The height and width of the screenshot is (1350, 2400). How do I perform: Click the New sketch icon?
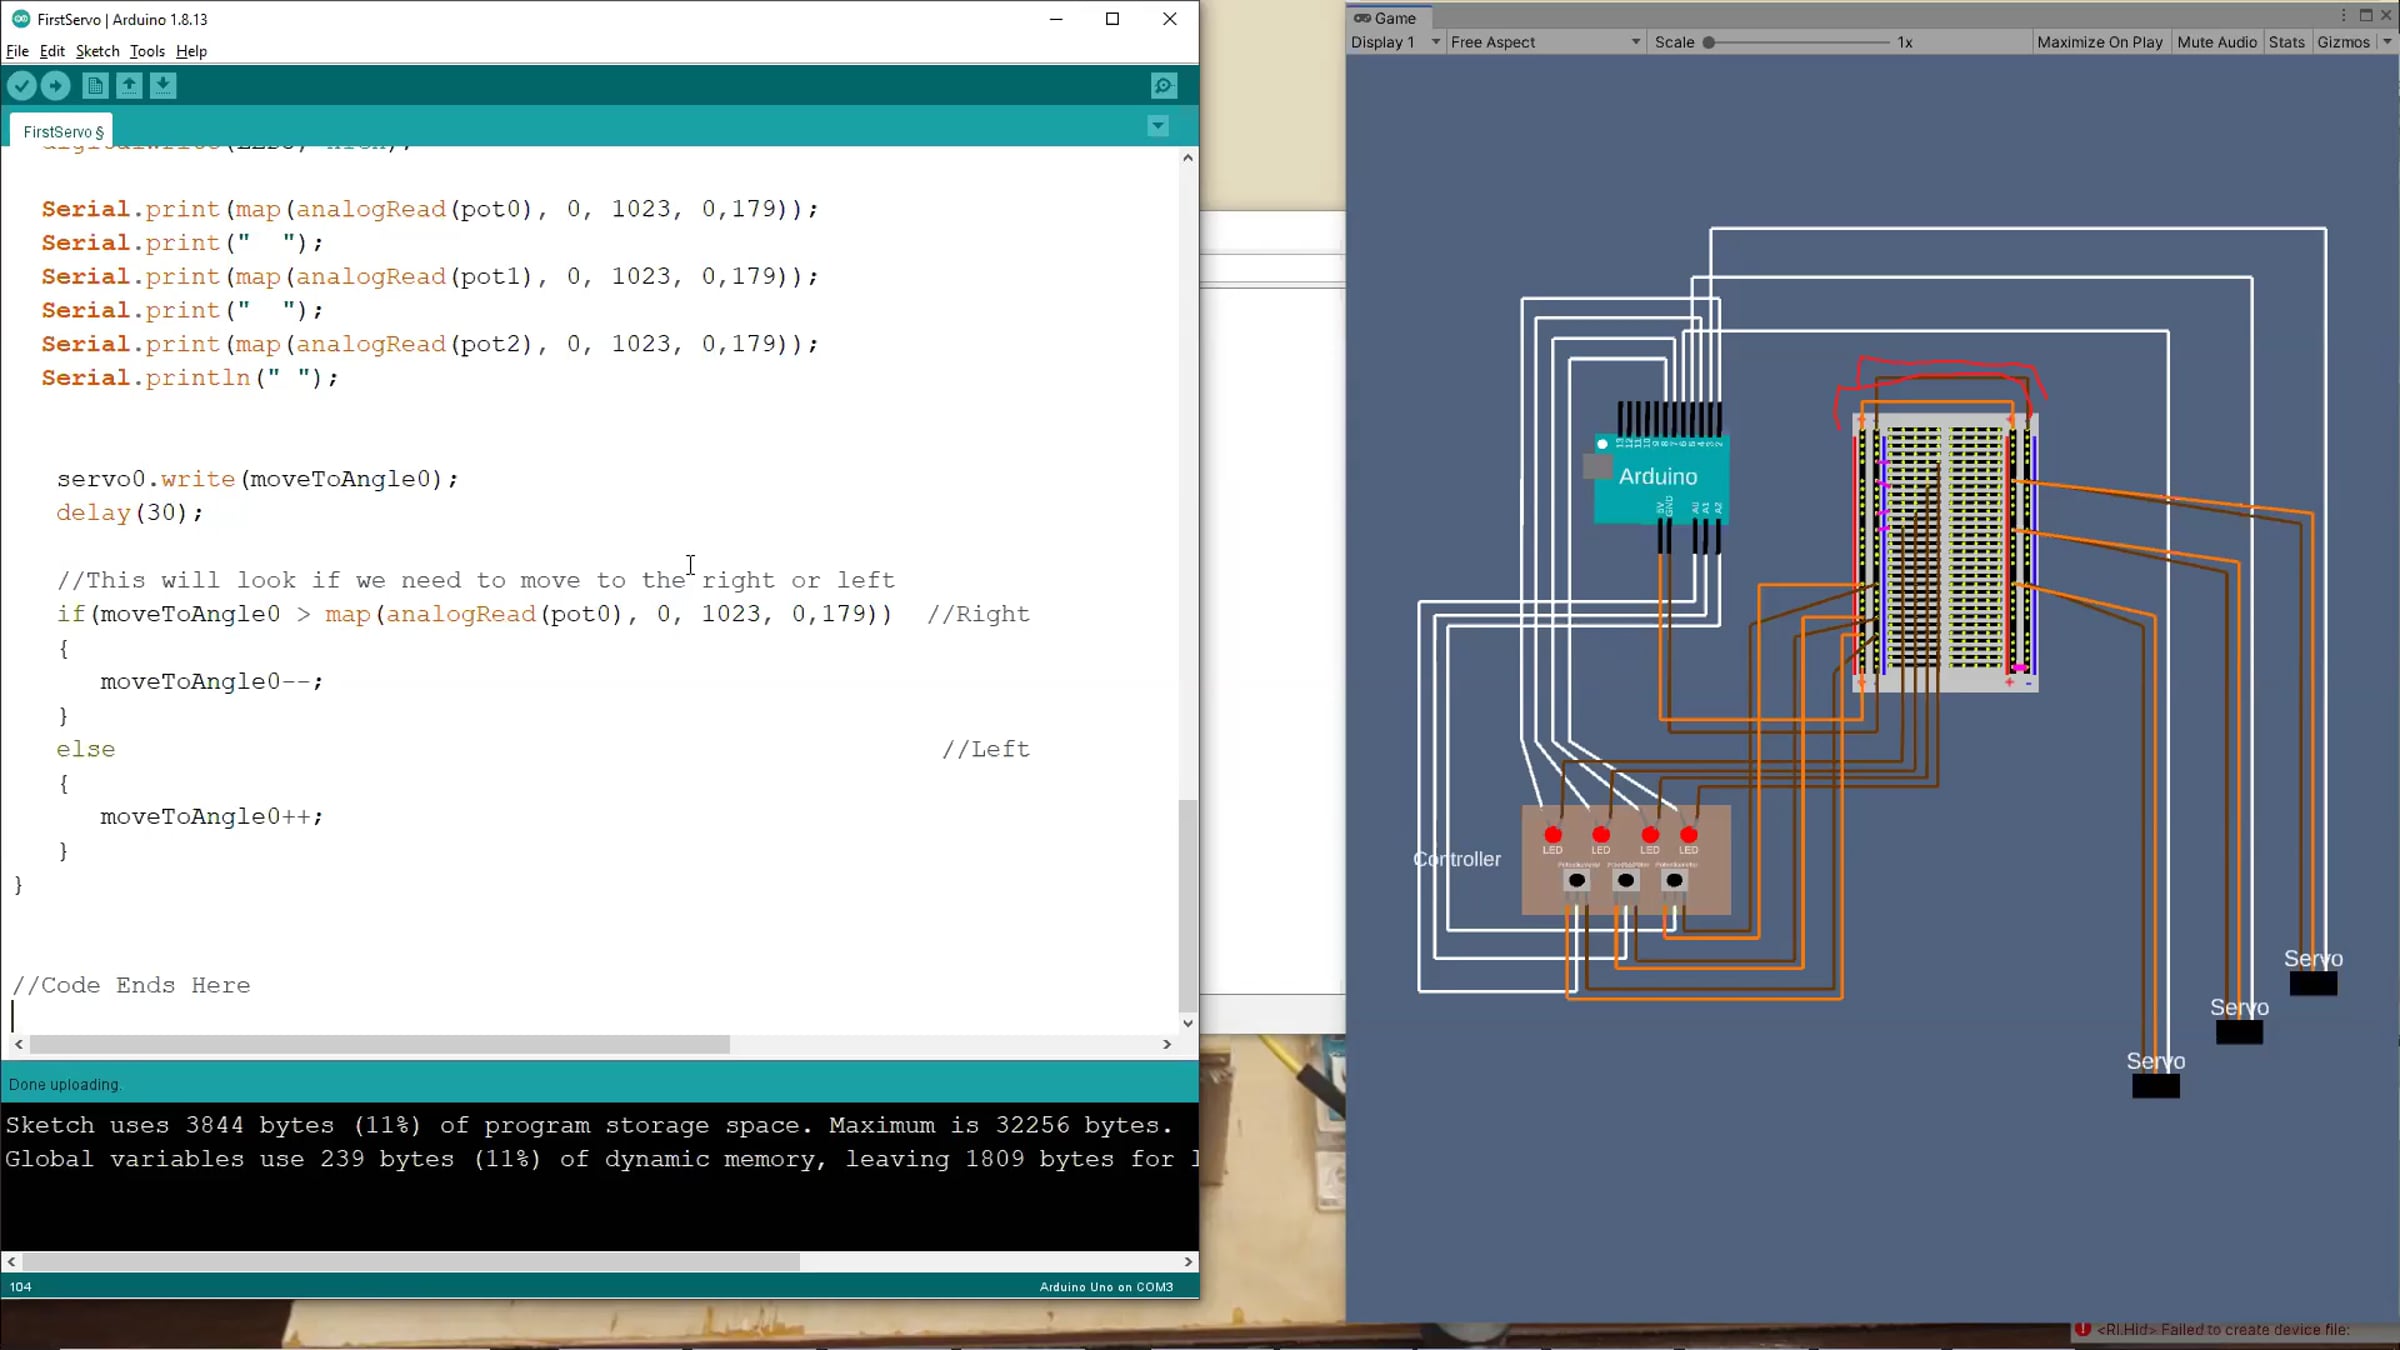pyautogui.click(x=95, y=86)
